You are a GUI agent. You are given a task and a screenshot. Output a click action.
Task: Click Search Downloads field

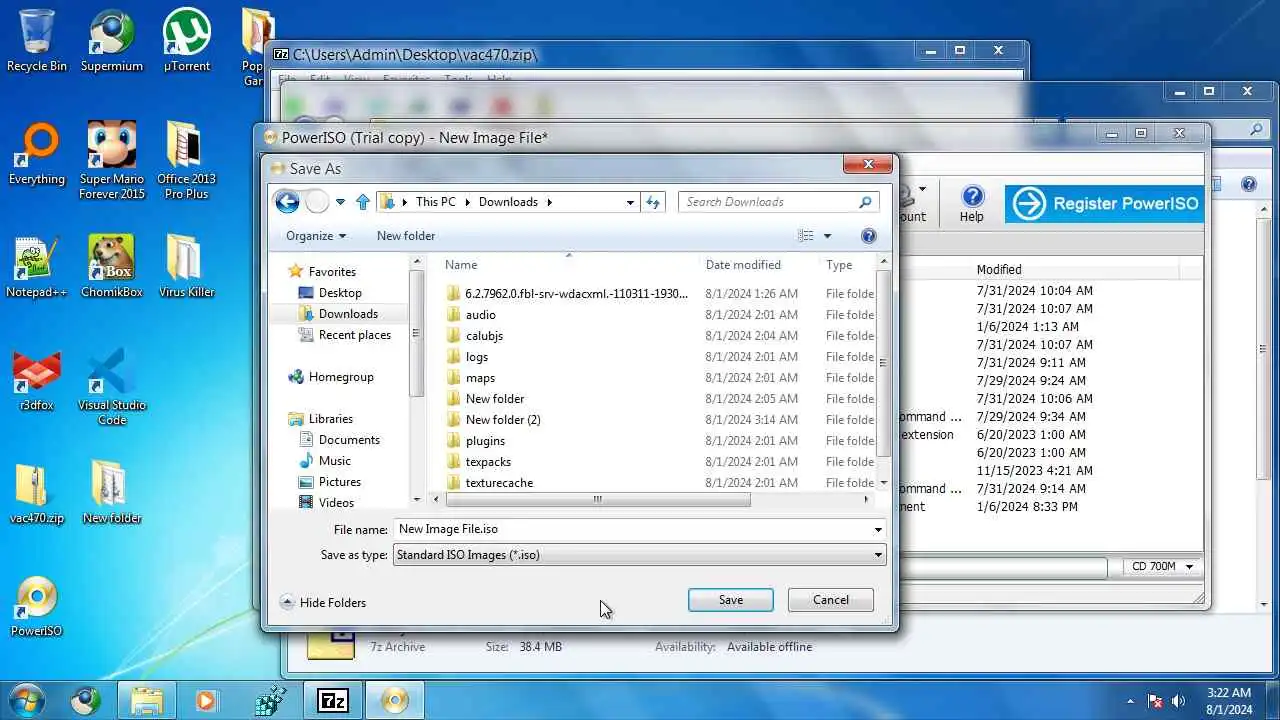click(x=778, y=202)
